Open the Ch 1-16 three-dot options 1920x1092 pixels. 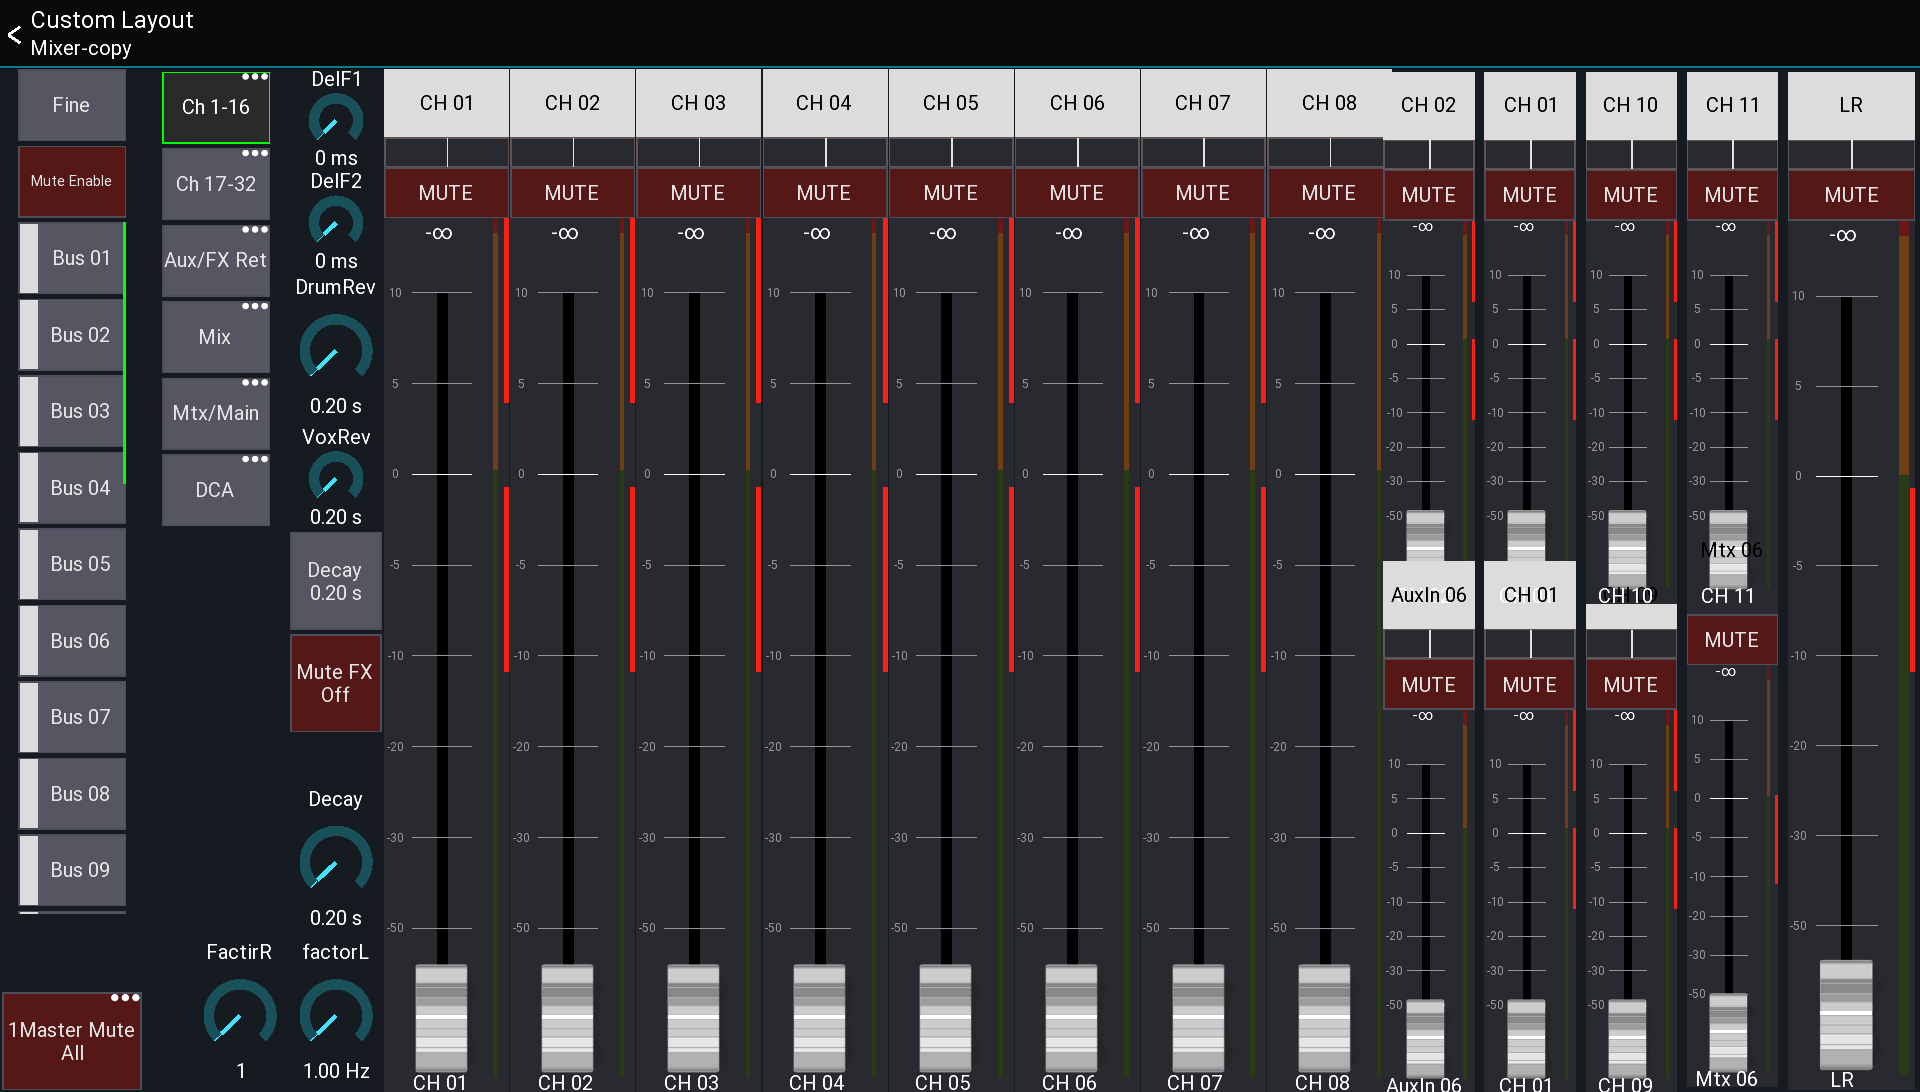point(255,77)
